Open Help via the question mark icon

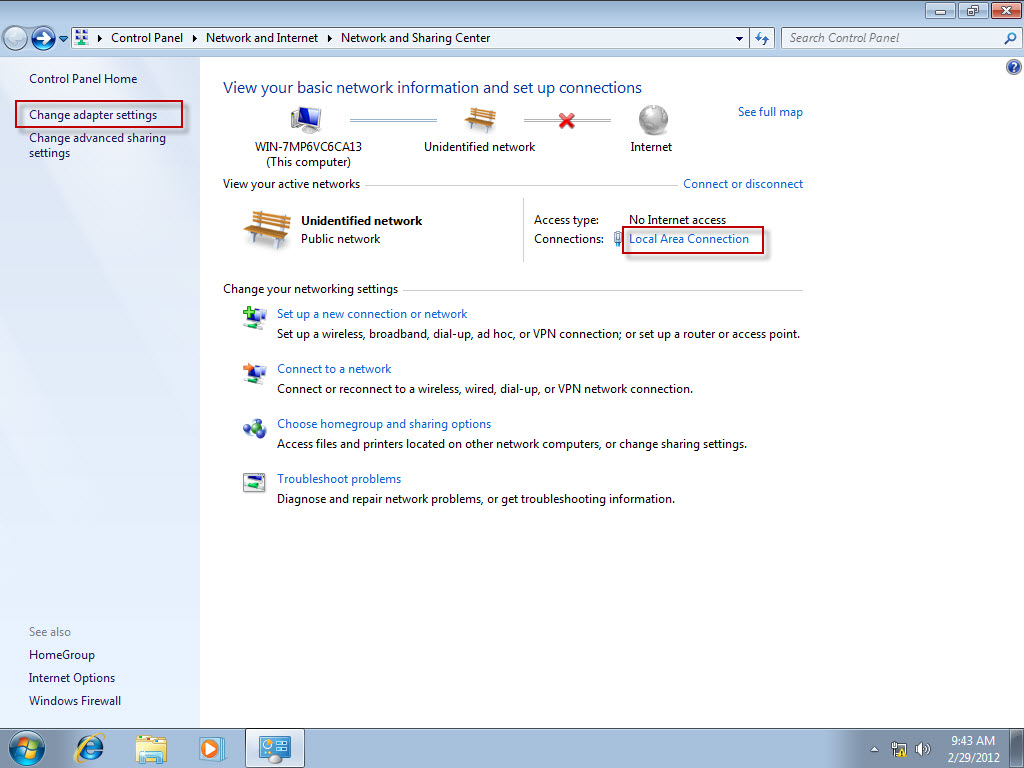(1013, 66)
